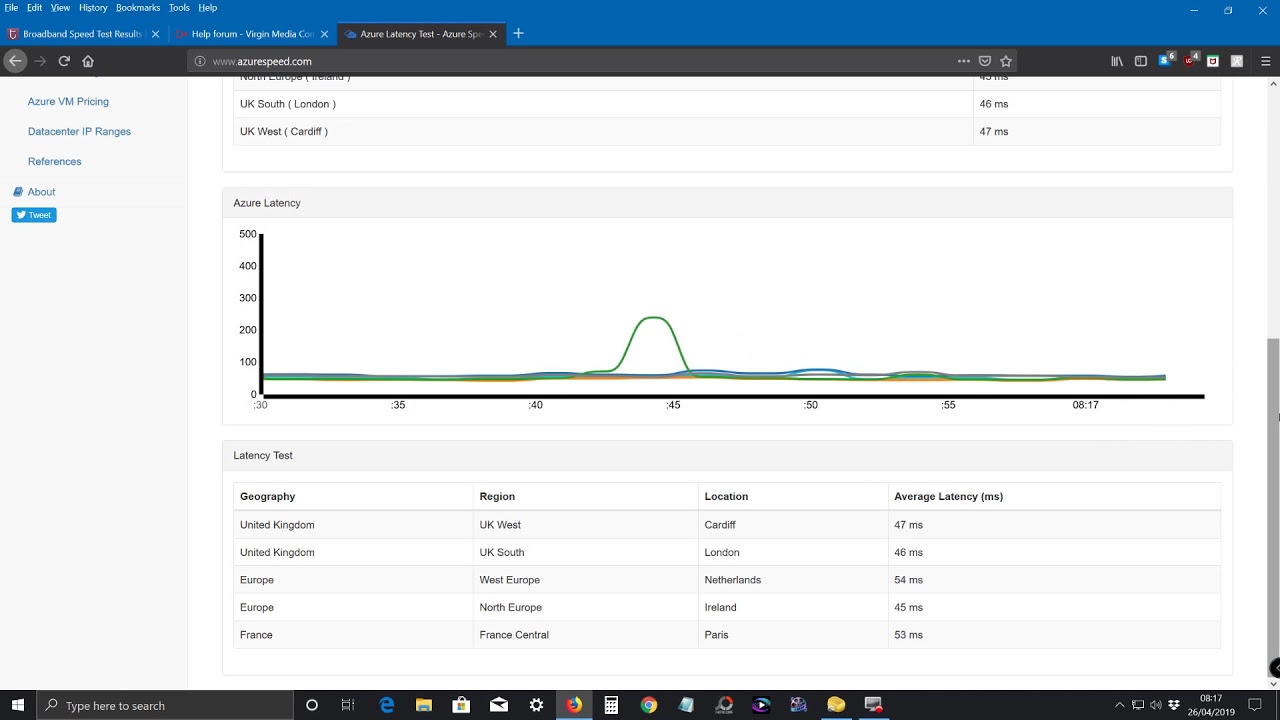The height and width of the screenshot is (720, 1280).
Task: Open Settings gear on taskbar
Action: tap(536, 705)
